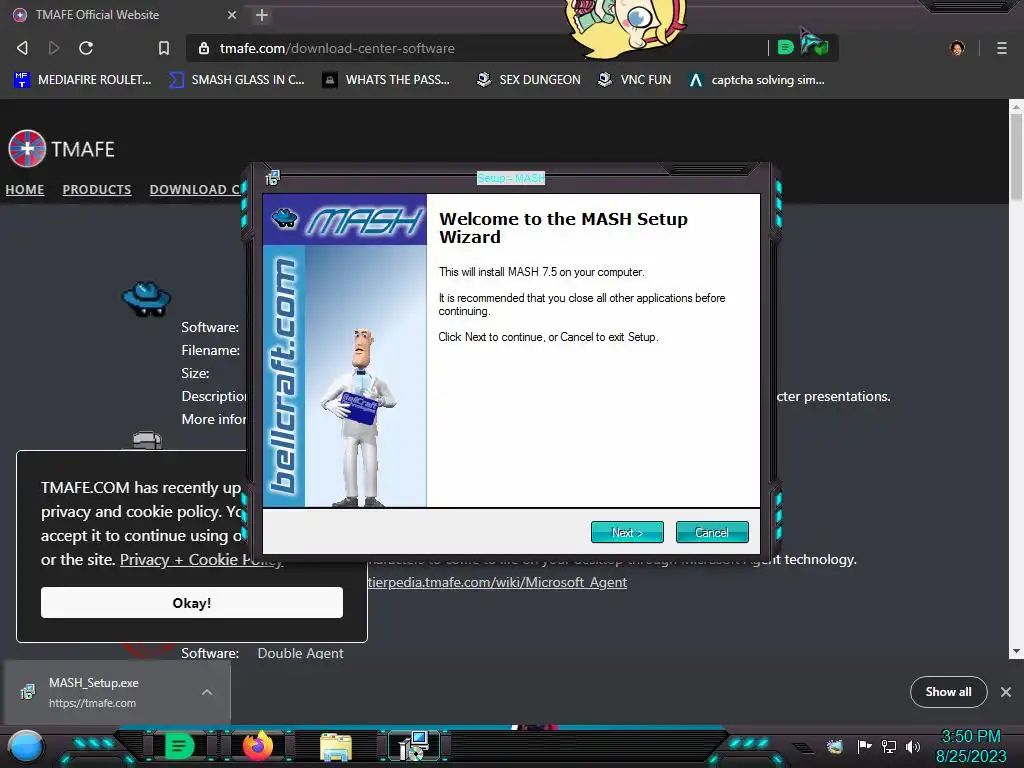Open SMASH GLASS IN C... bookmark
The height and width of the screenshot is (768, 1024).
pos(236,80)
